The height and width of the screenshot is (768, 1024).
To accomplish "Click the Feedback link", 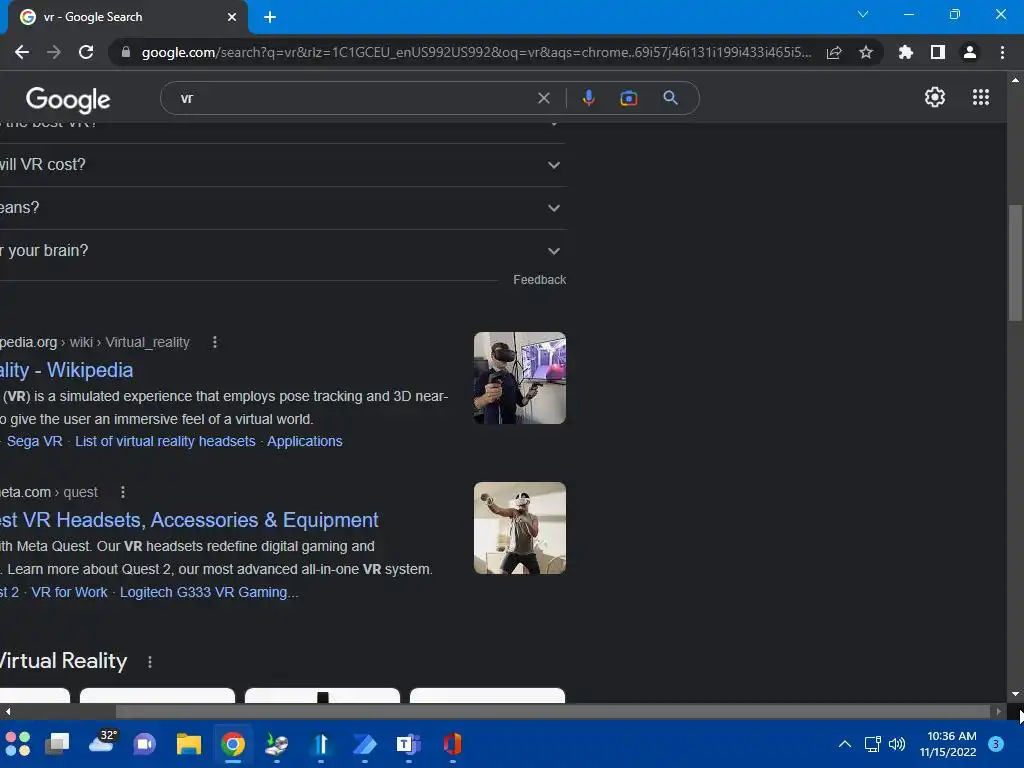I will [x=539, y=280].
